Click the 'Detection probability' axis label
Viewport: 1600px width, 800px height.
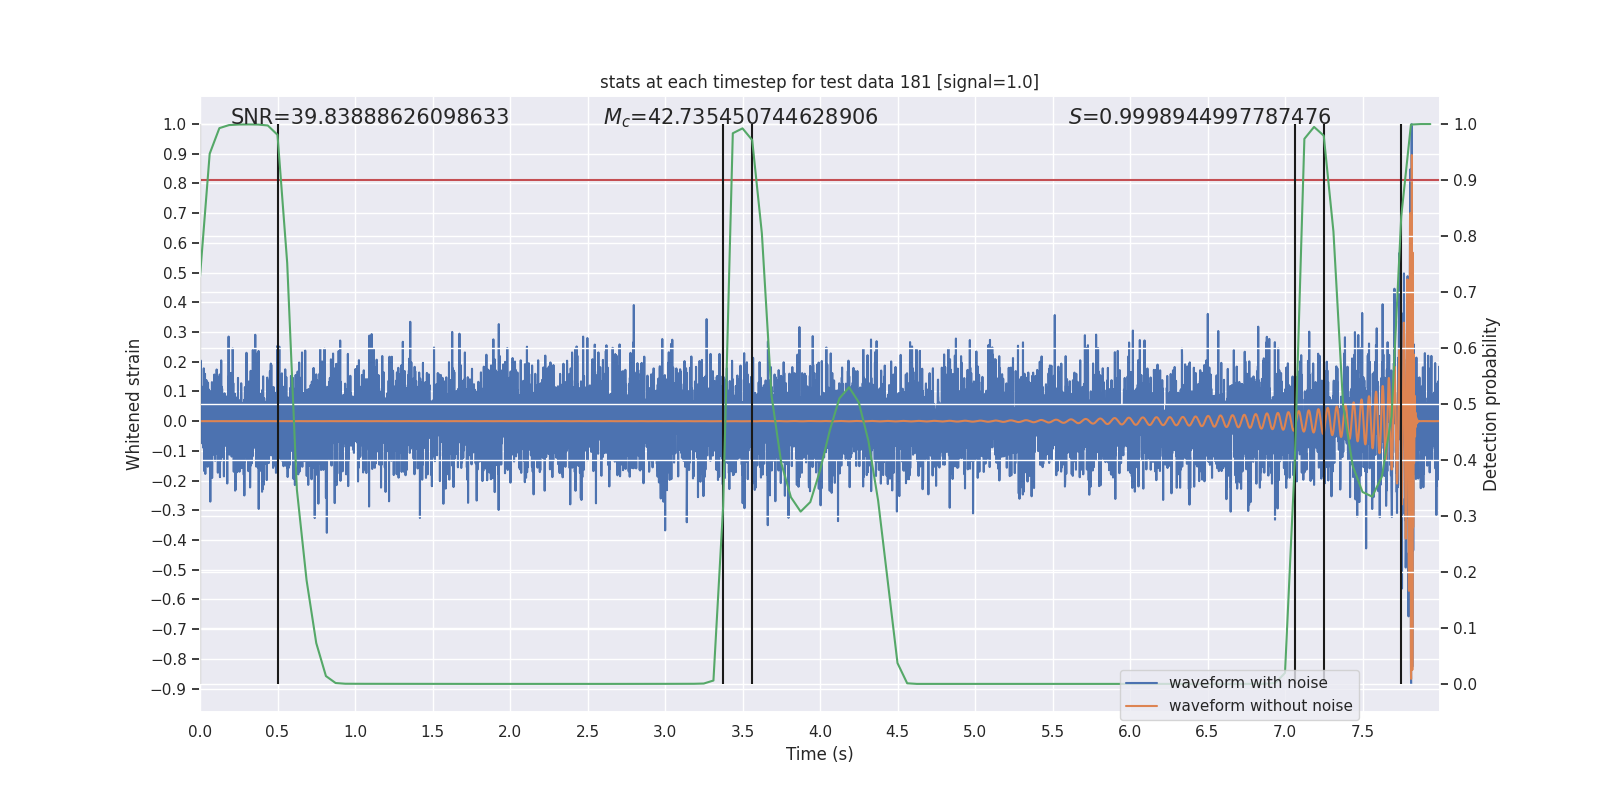pos(1491,404)
